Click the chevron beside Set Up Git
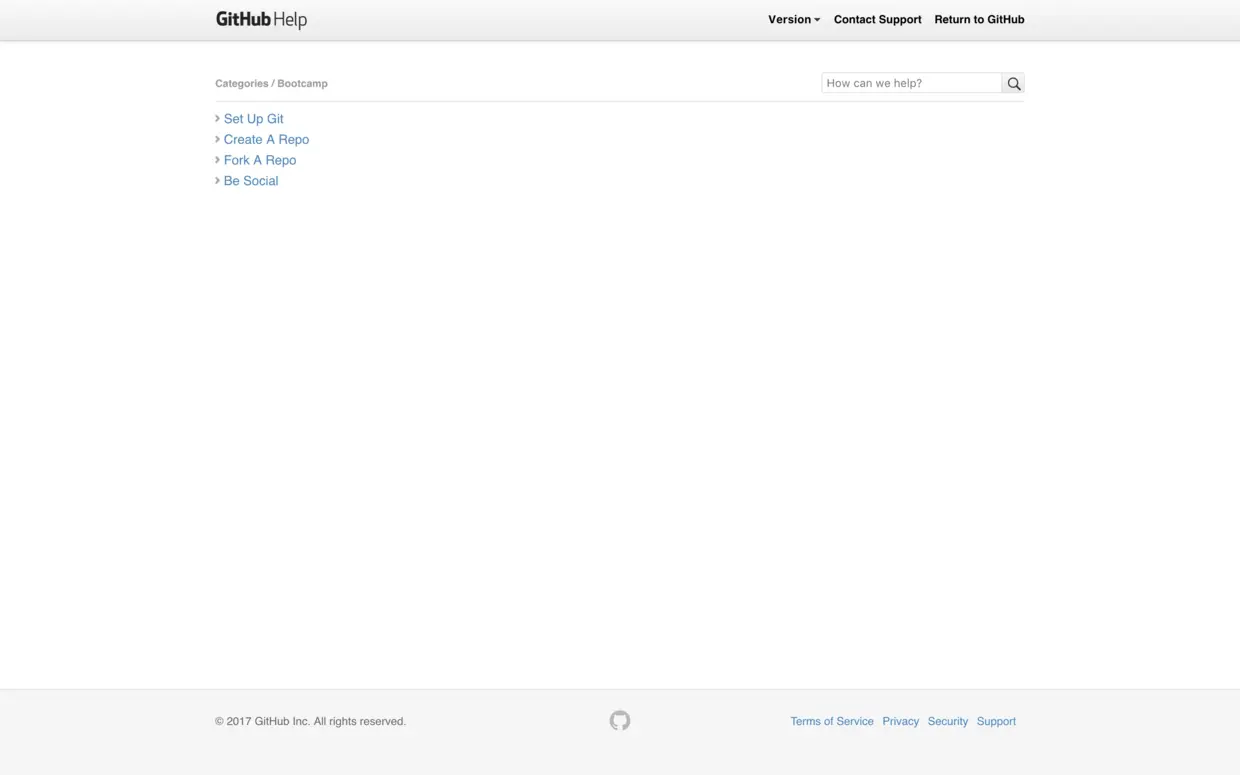This screenshot has width=1240, height=775. (218, 118)
